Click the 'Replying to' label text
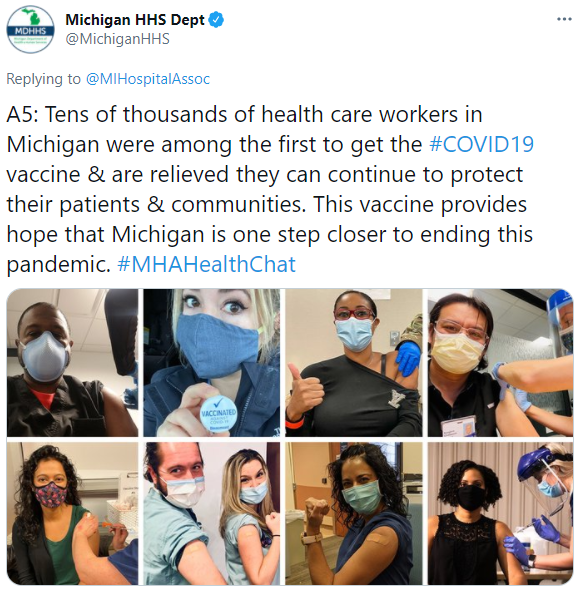This screenshot has height=595, width=584. point(44,79)
